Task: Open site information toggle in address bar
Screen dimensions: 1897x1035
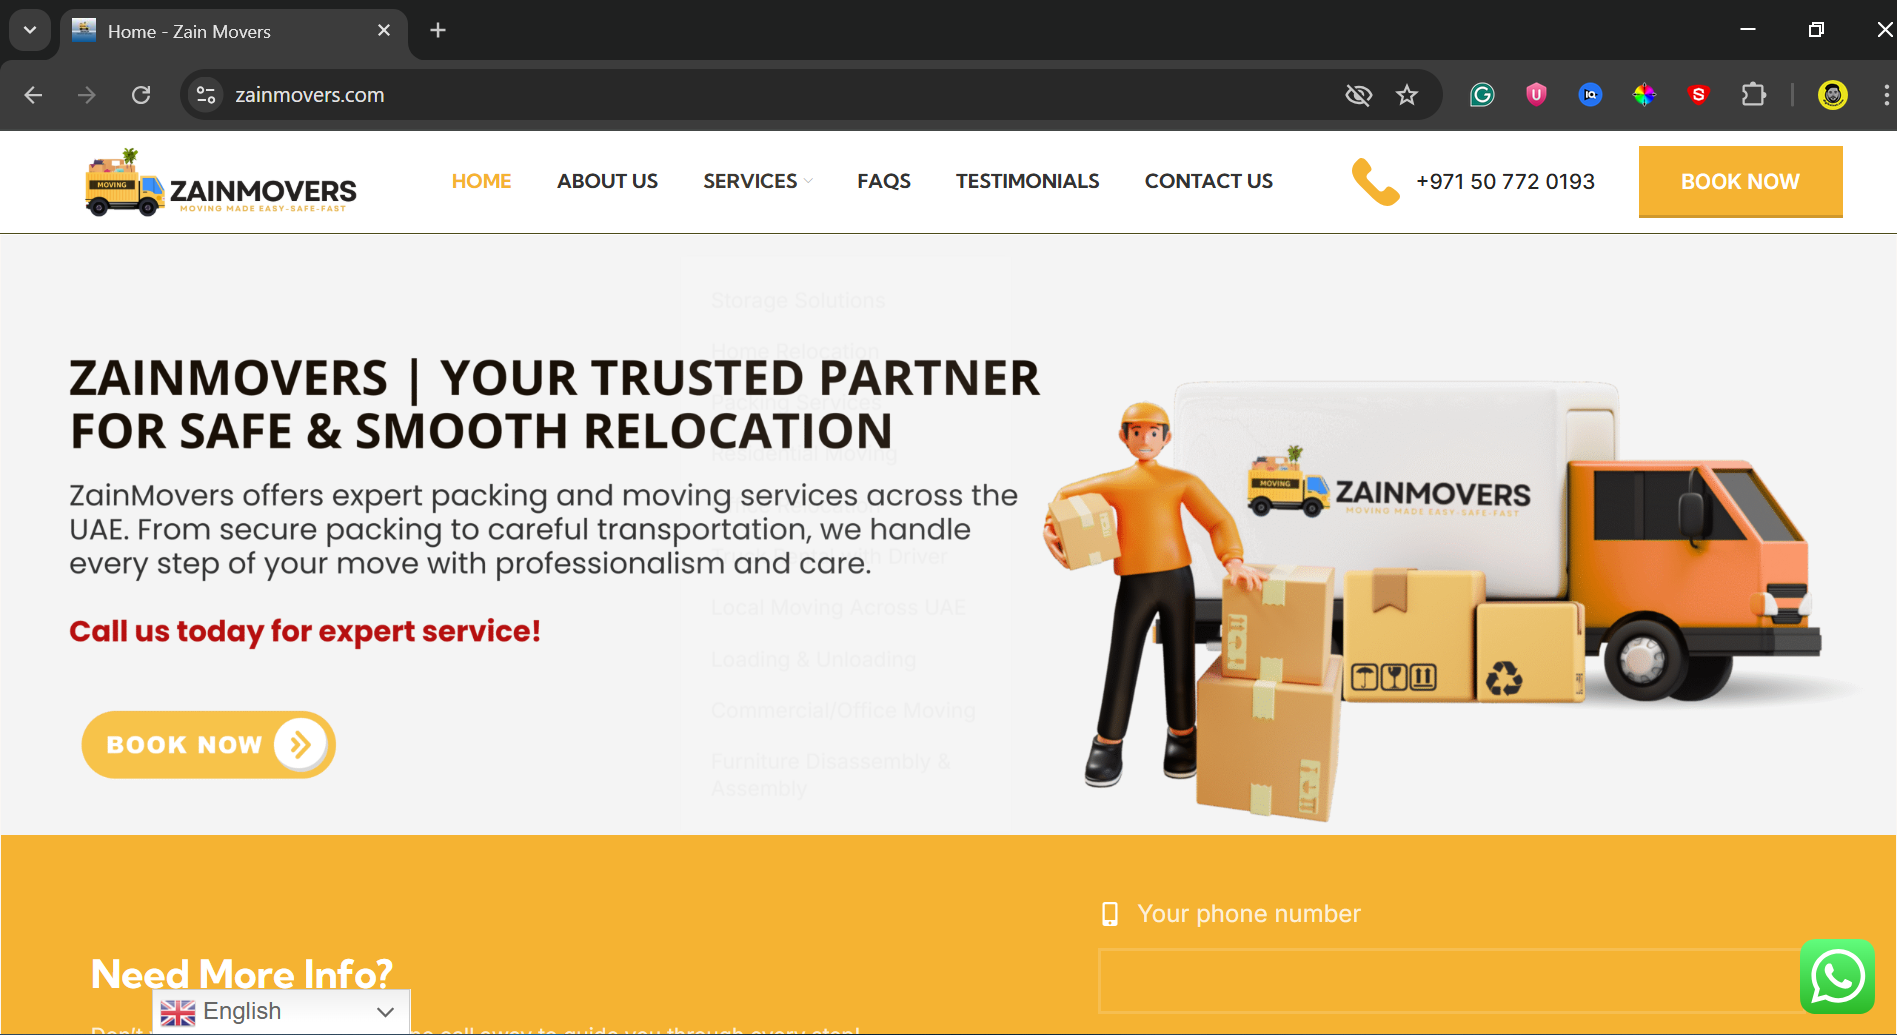Action: 206,95
